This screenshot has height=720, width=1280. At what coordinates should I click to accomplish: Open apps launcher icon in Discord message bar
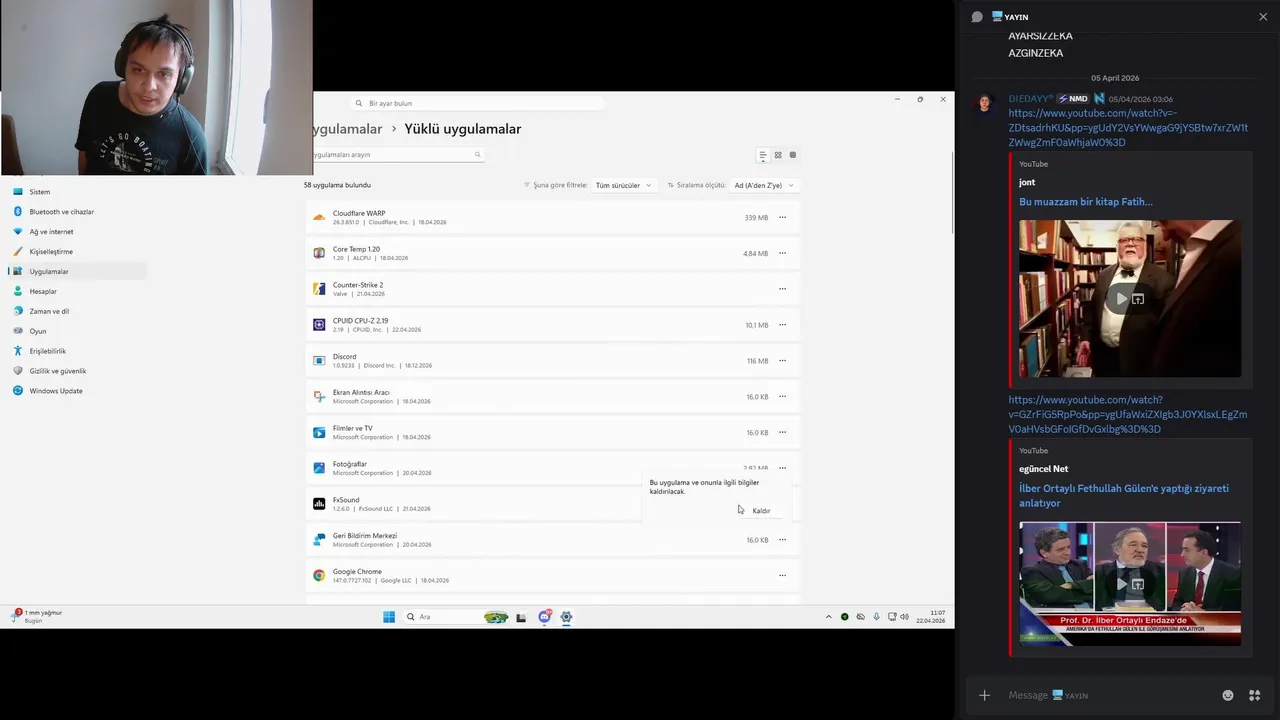click(x=1254, y=695)
